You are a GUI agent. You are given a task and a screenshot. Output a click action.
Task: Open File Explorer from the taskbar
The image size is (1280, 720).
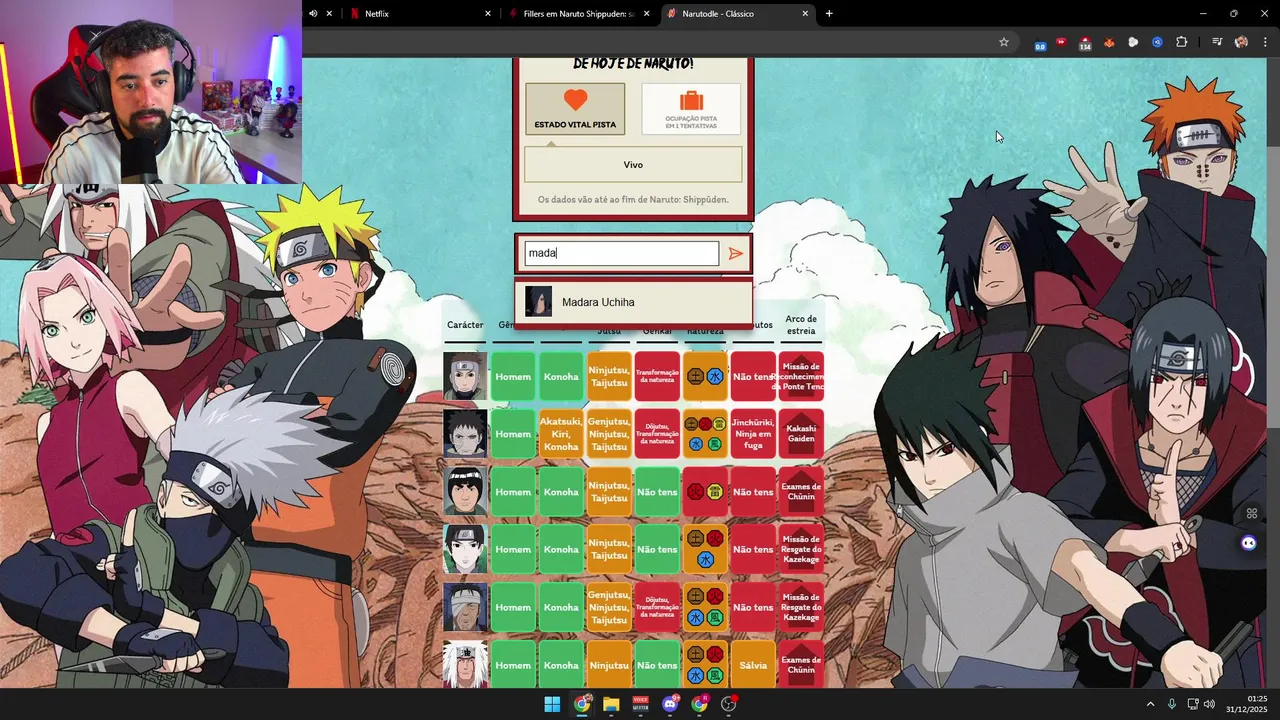pyautogui.click(x=611, y=704)
